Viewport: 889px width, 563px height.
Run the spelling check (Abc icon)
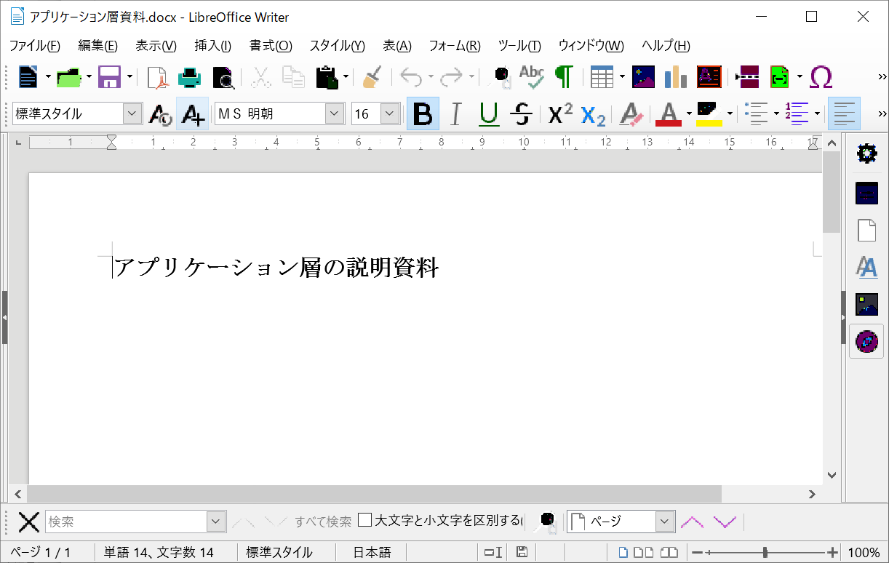coord(532,77)
